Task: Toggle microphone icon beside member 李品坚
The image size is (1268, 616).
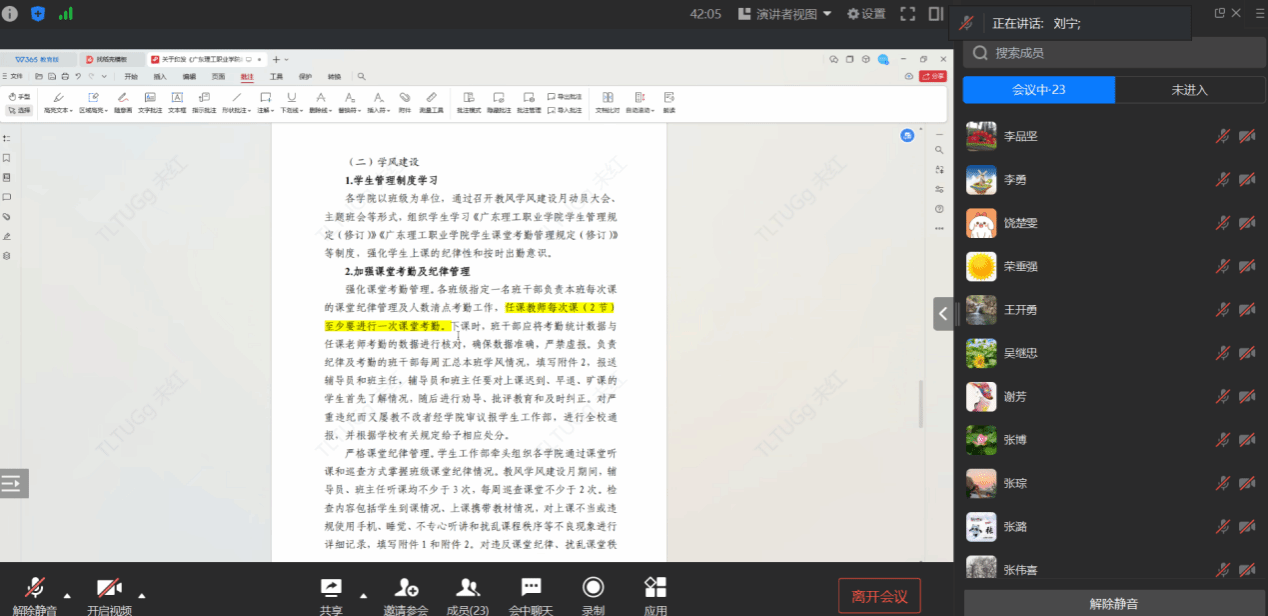Action: [1223, 136]
